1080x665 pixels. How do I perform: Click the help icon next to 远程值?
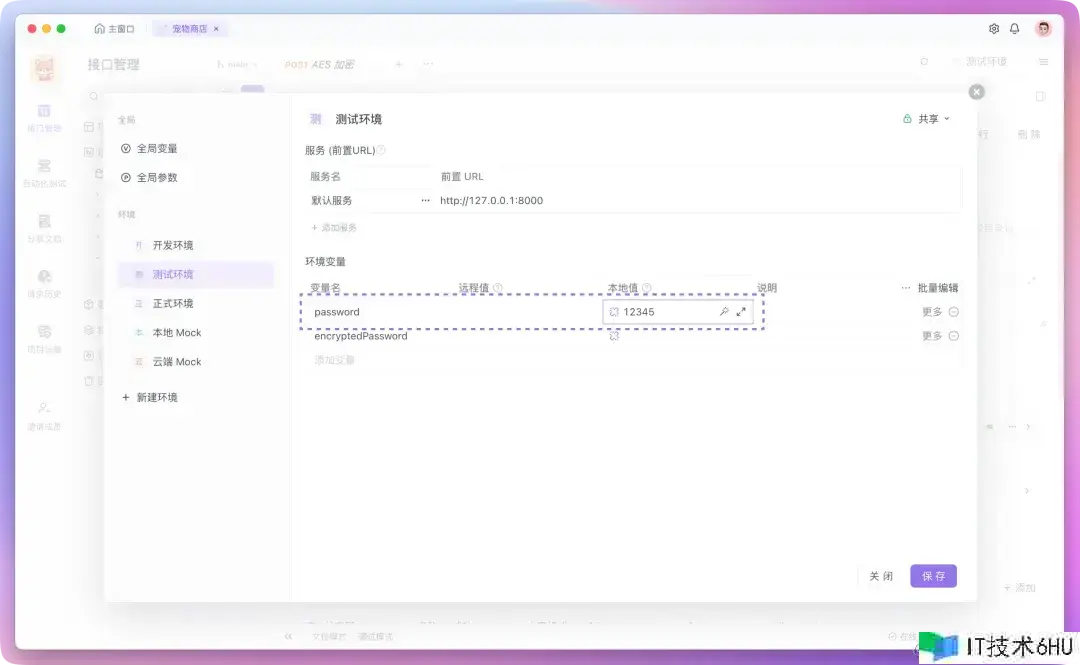point(497,288)
